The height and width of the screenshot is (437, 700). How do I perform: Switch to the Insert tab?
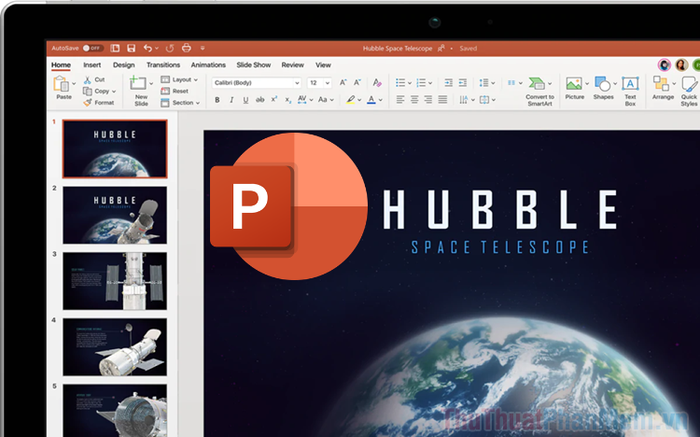92,65
